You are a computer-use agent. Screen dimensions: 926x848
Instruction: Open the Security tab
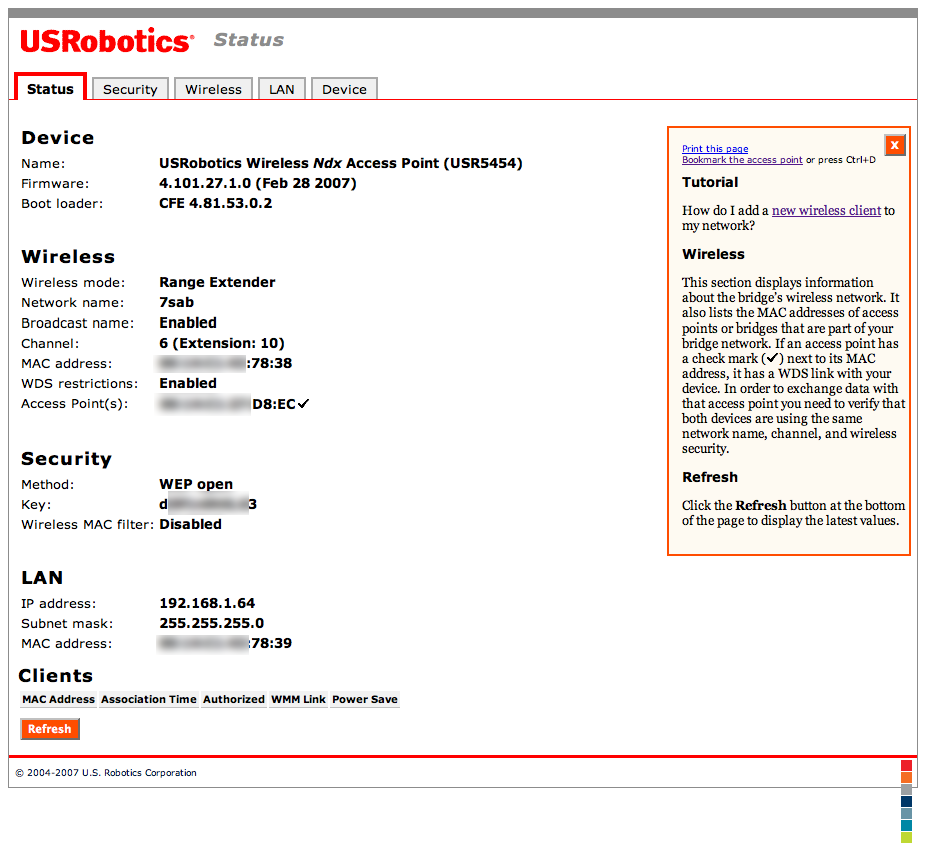(x=130, y=89)
